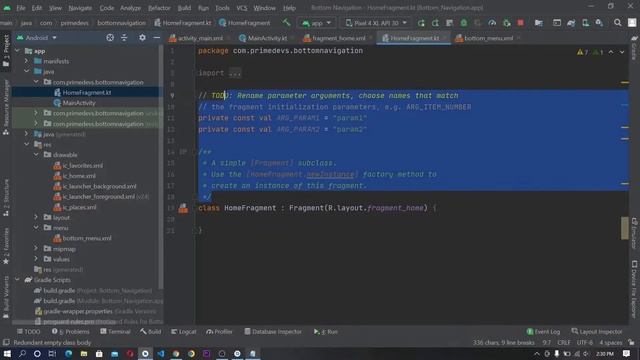Select ic_launcher_background.xml file
The width and height of the screenshot is (640, 360).
(99, 186)
